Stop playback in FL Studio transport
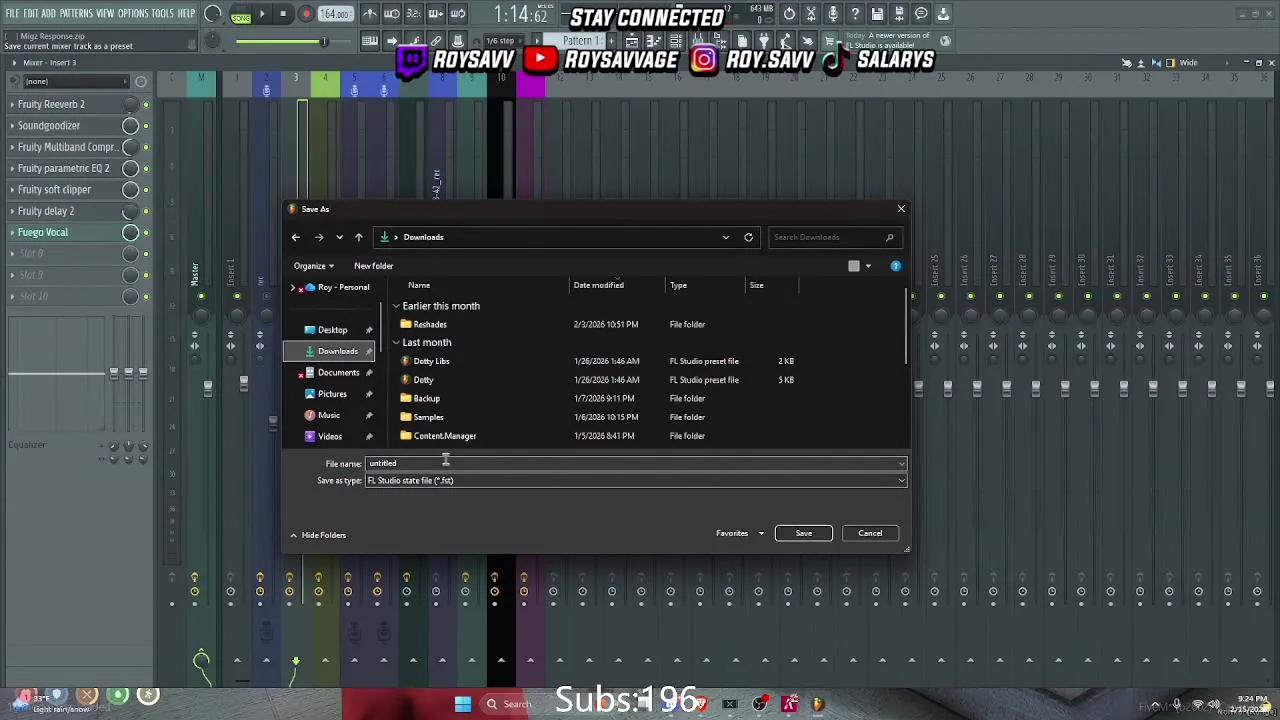This screenshot has height=720, width=1280. click(284, 14)
